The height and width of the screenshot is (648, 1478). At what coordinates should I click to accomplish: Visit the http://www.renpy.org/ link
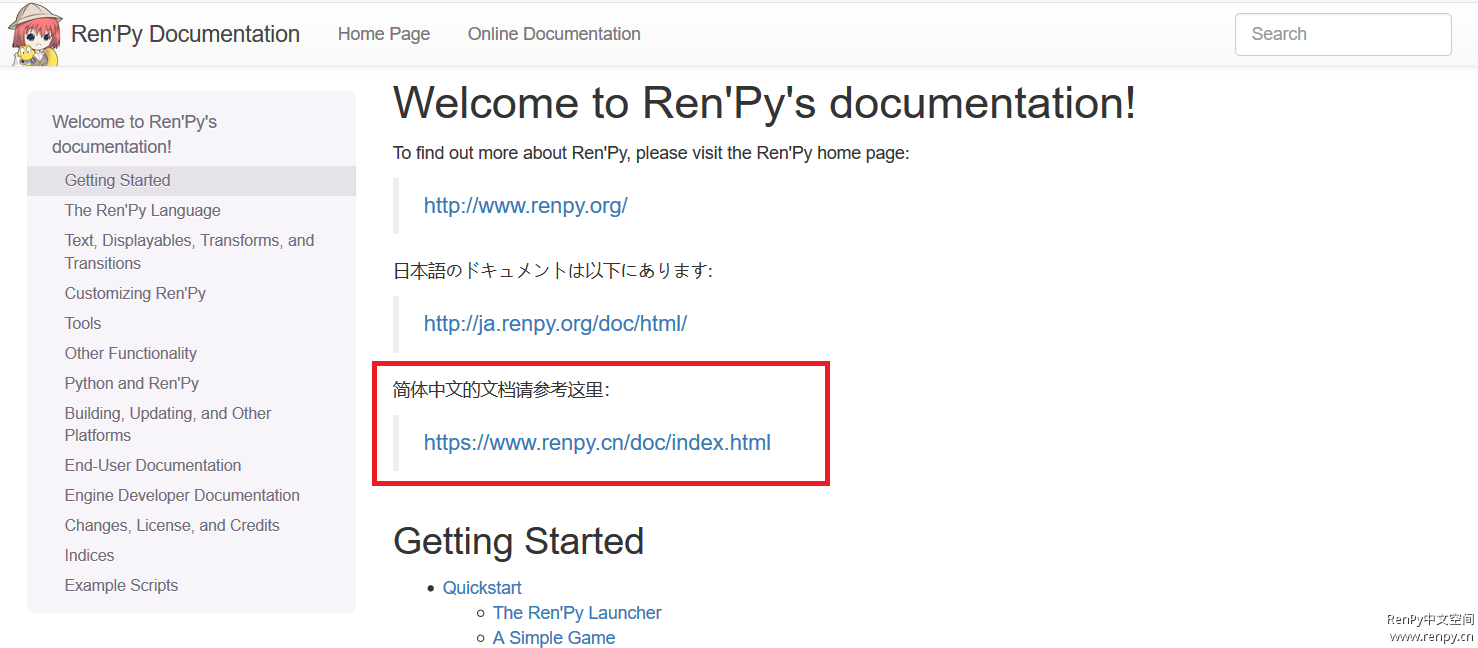526,206
